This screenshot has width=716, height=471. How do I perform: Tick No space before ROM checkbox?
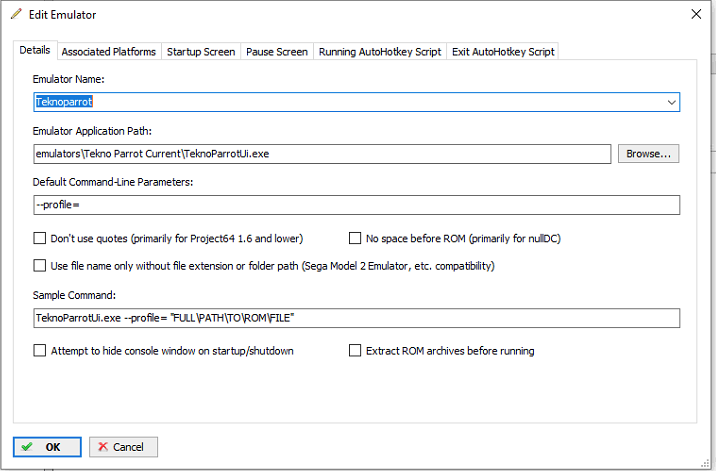click(355, 238)
